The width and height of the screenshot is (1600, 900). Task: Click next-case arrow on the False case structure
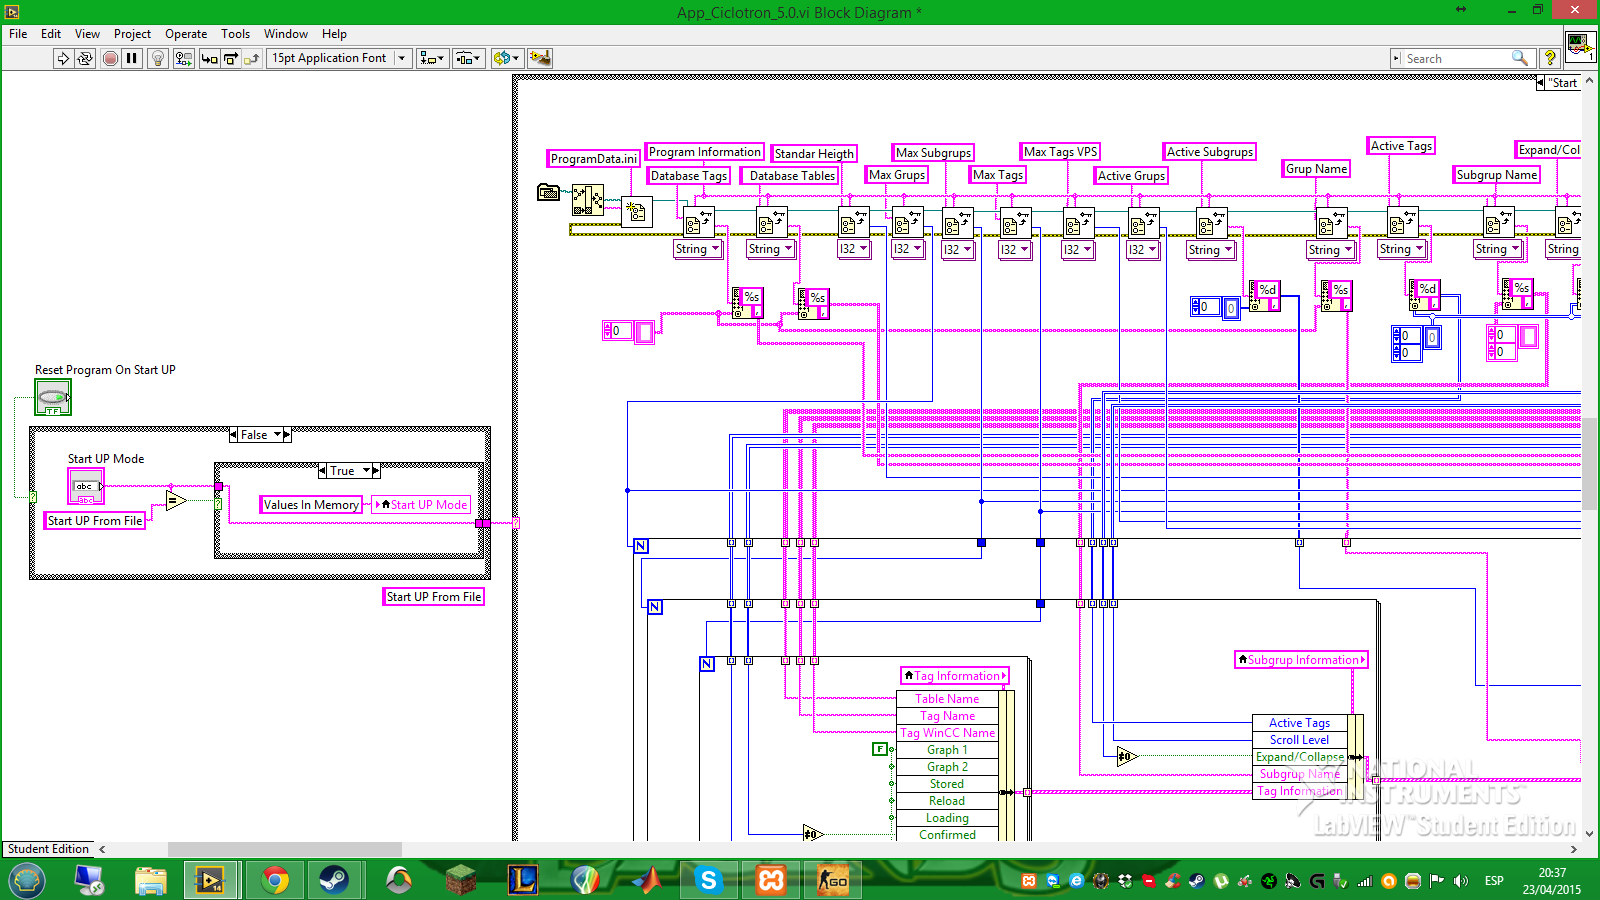[287, 435]
